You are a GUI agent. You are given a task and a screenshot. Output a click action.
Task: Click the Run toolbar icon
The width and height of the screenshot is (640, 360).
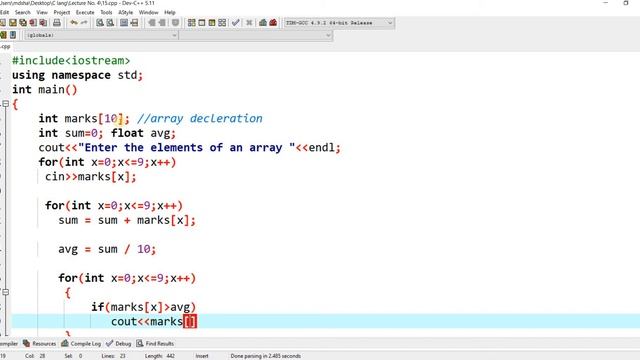click(x=202, y=23)
